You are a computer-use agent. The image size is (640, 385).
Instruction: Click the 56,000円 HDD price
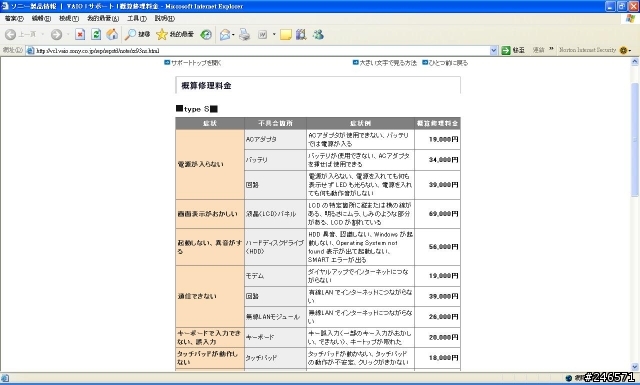pyautogui.click(x=443, y=247)
